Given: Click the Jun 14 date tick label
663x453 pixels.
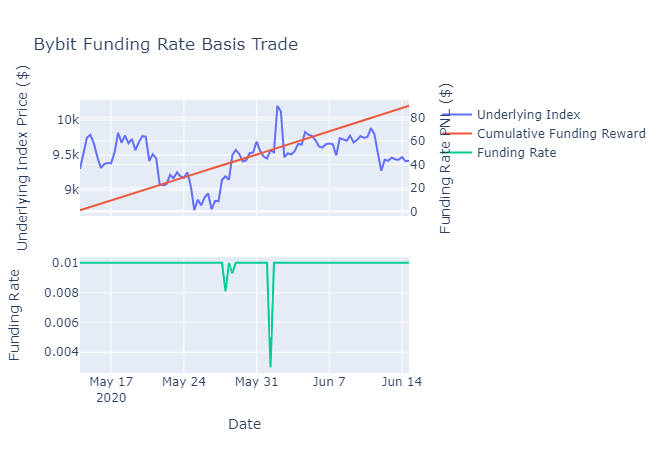Looking at the screenshot, I should point(402,382).
